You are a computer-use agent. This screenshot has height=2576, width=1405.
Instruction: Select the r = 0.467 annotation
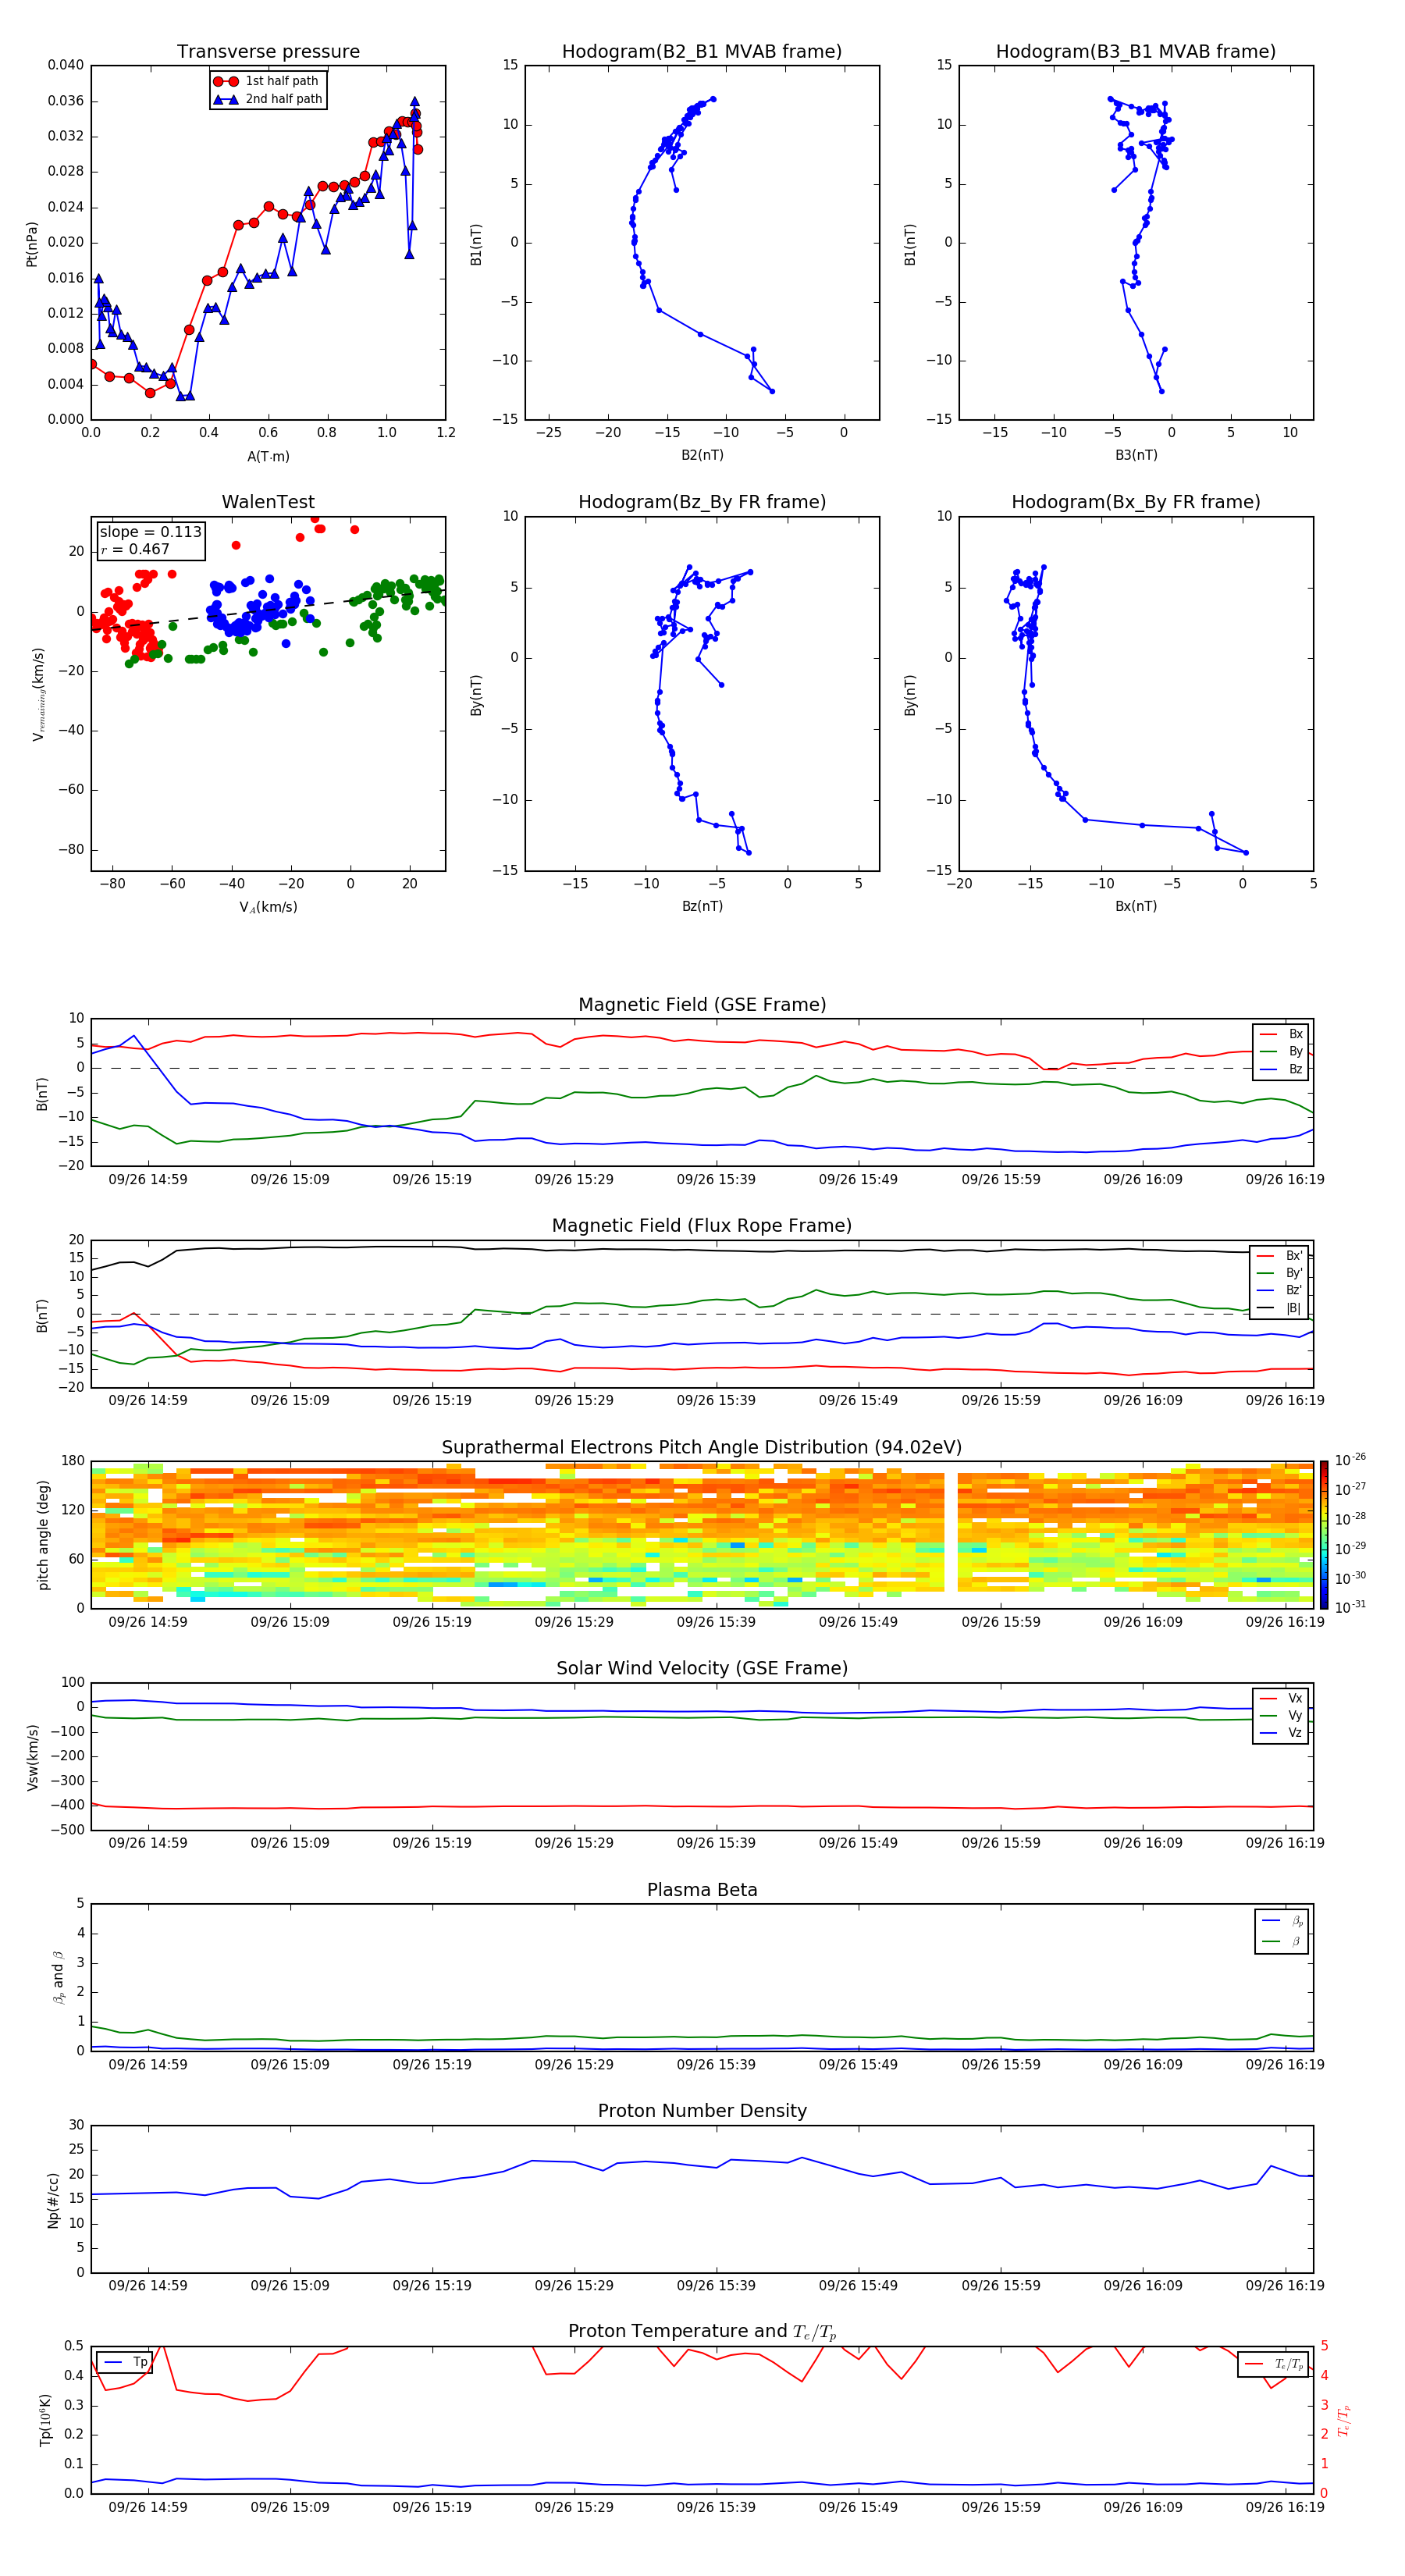[135, 549]
